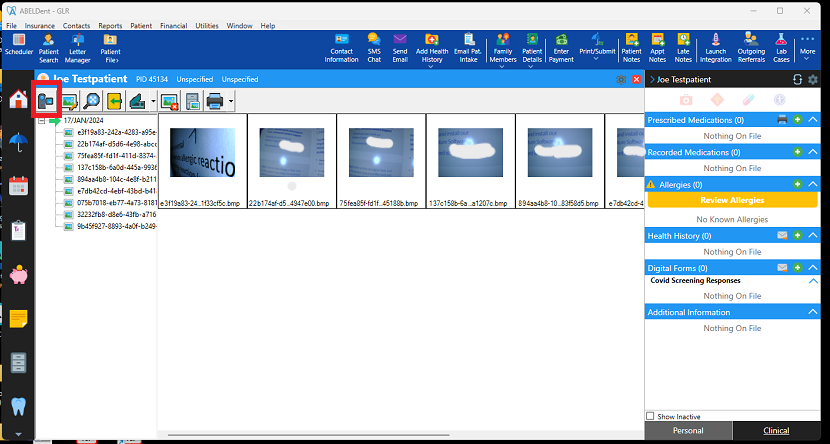Add a prescribed medication with plus icon
The height and width of the screenshot is (444, 830).
pyautogui.click(x=798, y=120)
